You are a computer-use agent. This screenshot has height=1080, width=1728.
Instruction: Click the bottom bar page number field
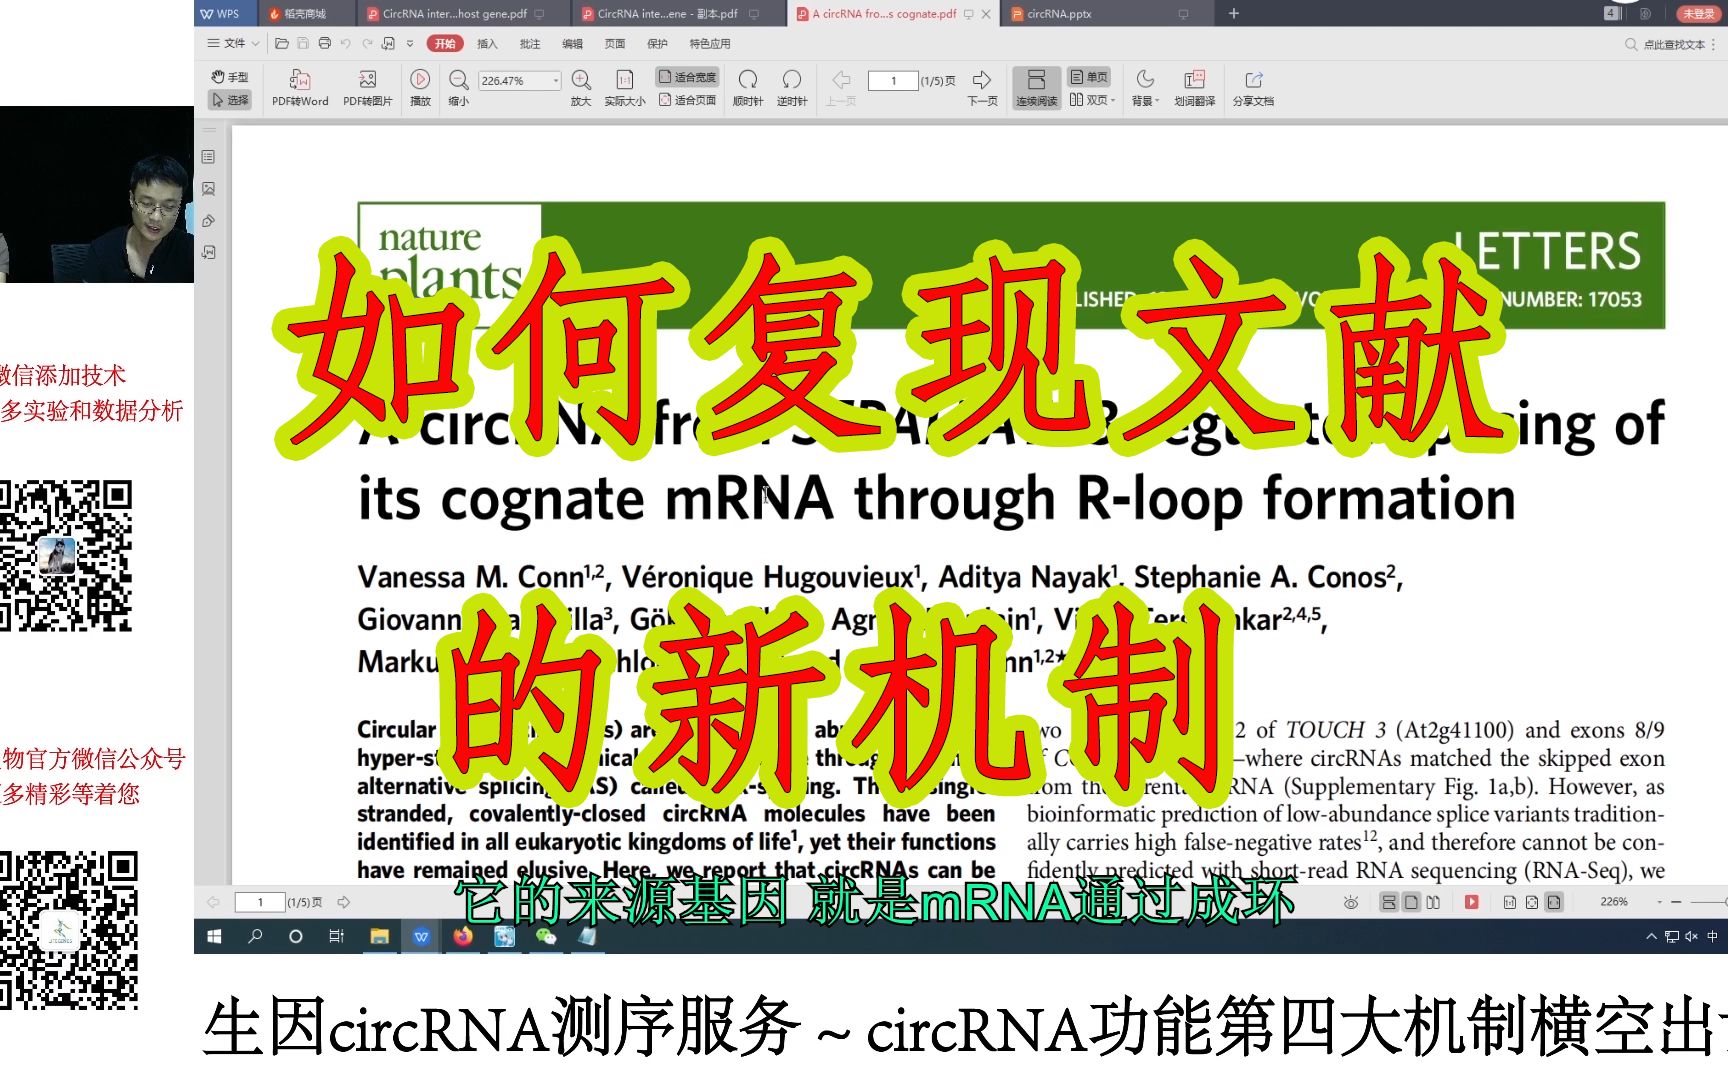tap(259, 902)
